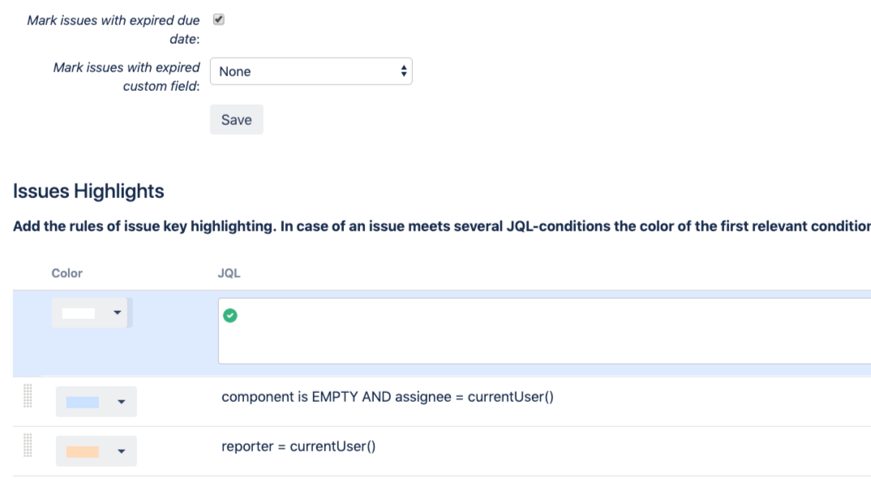Screen dimensions: 871x496
Task: Click the white color swatch in new rule
Action: click(x=79, y=313)
